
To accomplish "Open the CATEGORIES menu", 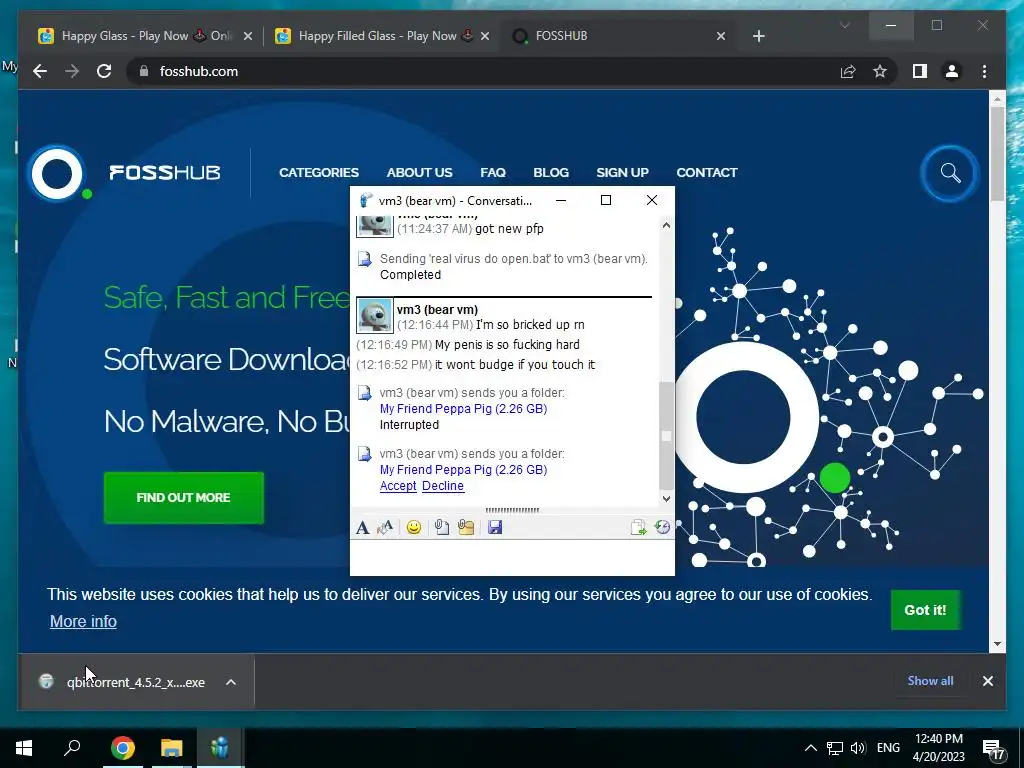I will click(x=319, y=173).
